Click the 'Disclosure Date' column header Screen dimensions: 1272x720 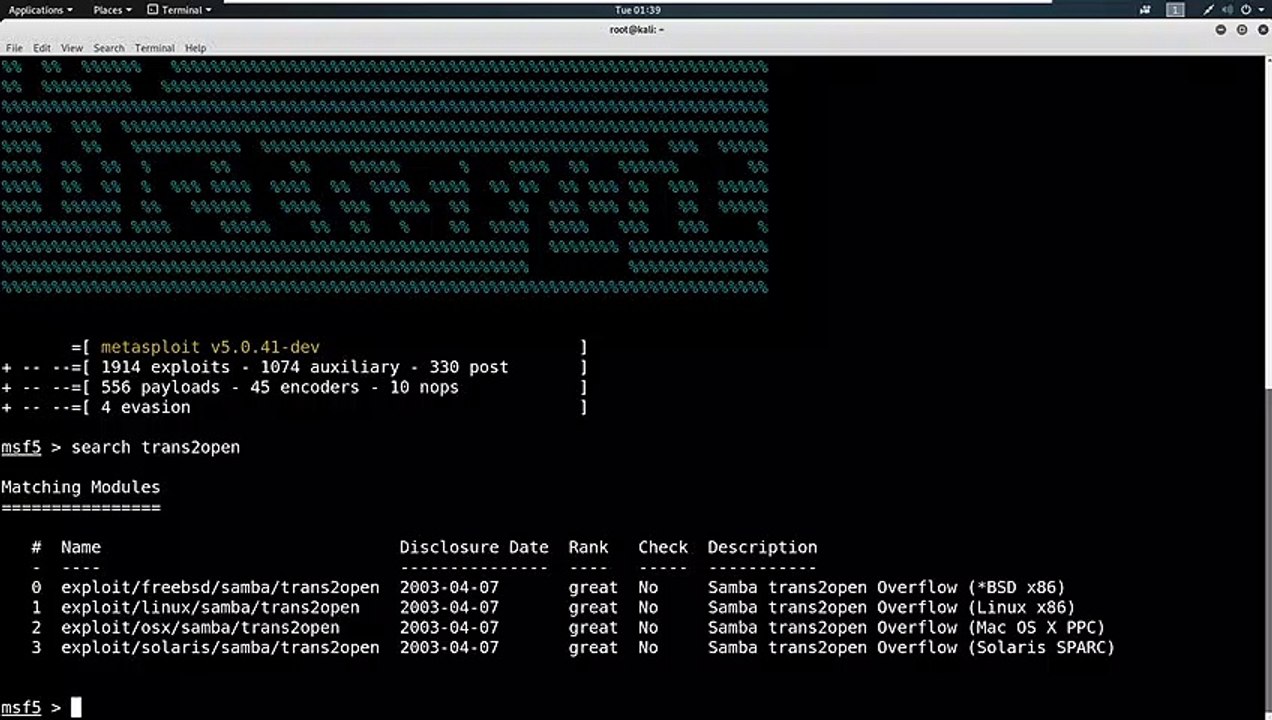pos(474,547)
